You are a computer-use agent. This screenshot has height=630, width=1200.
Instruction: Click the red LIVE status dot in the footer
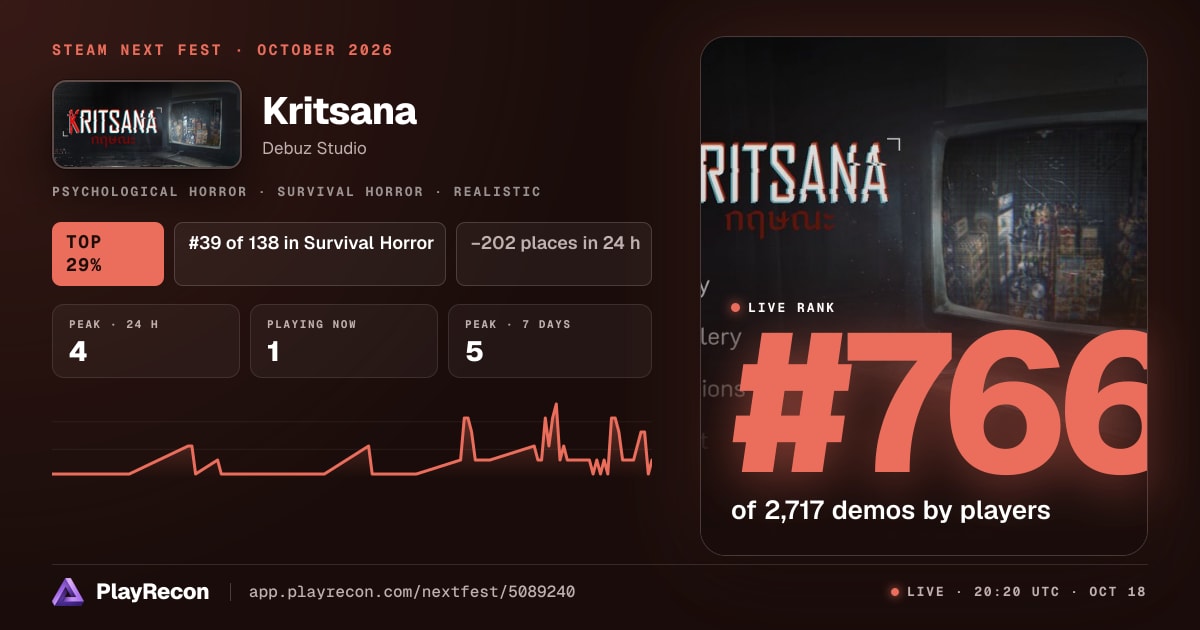[895, 592]
